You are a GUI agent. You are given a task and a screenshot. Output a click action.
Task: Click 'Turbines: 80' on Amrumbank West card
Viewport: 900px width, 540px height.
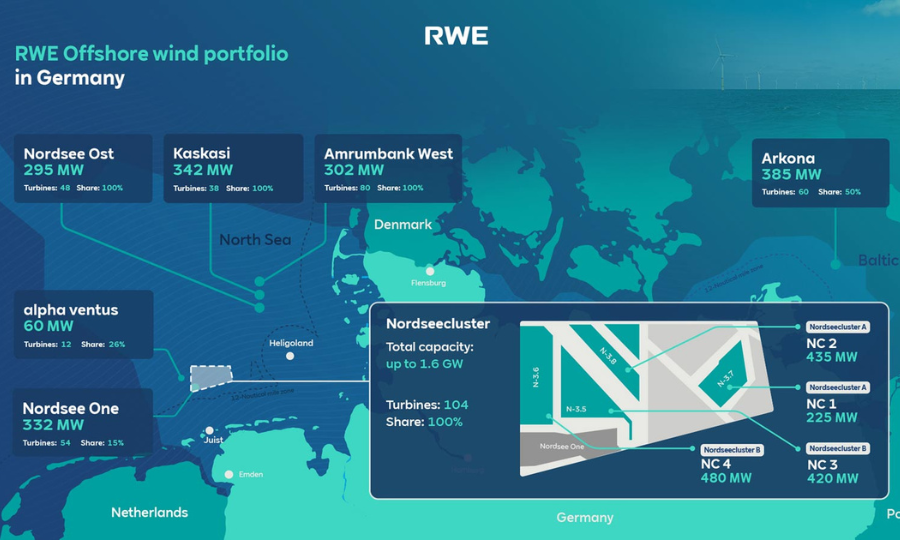(347, 188)
